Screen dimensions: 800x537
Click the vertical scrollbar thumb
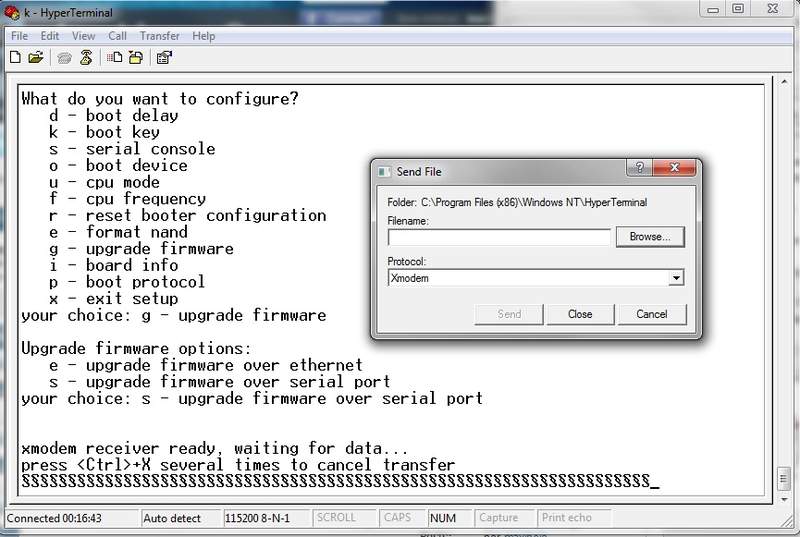pos(784,478)
